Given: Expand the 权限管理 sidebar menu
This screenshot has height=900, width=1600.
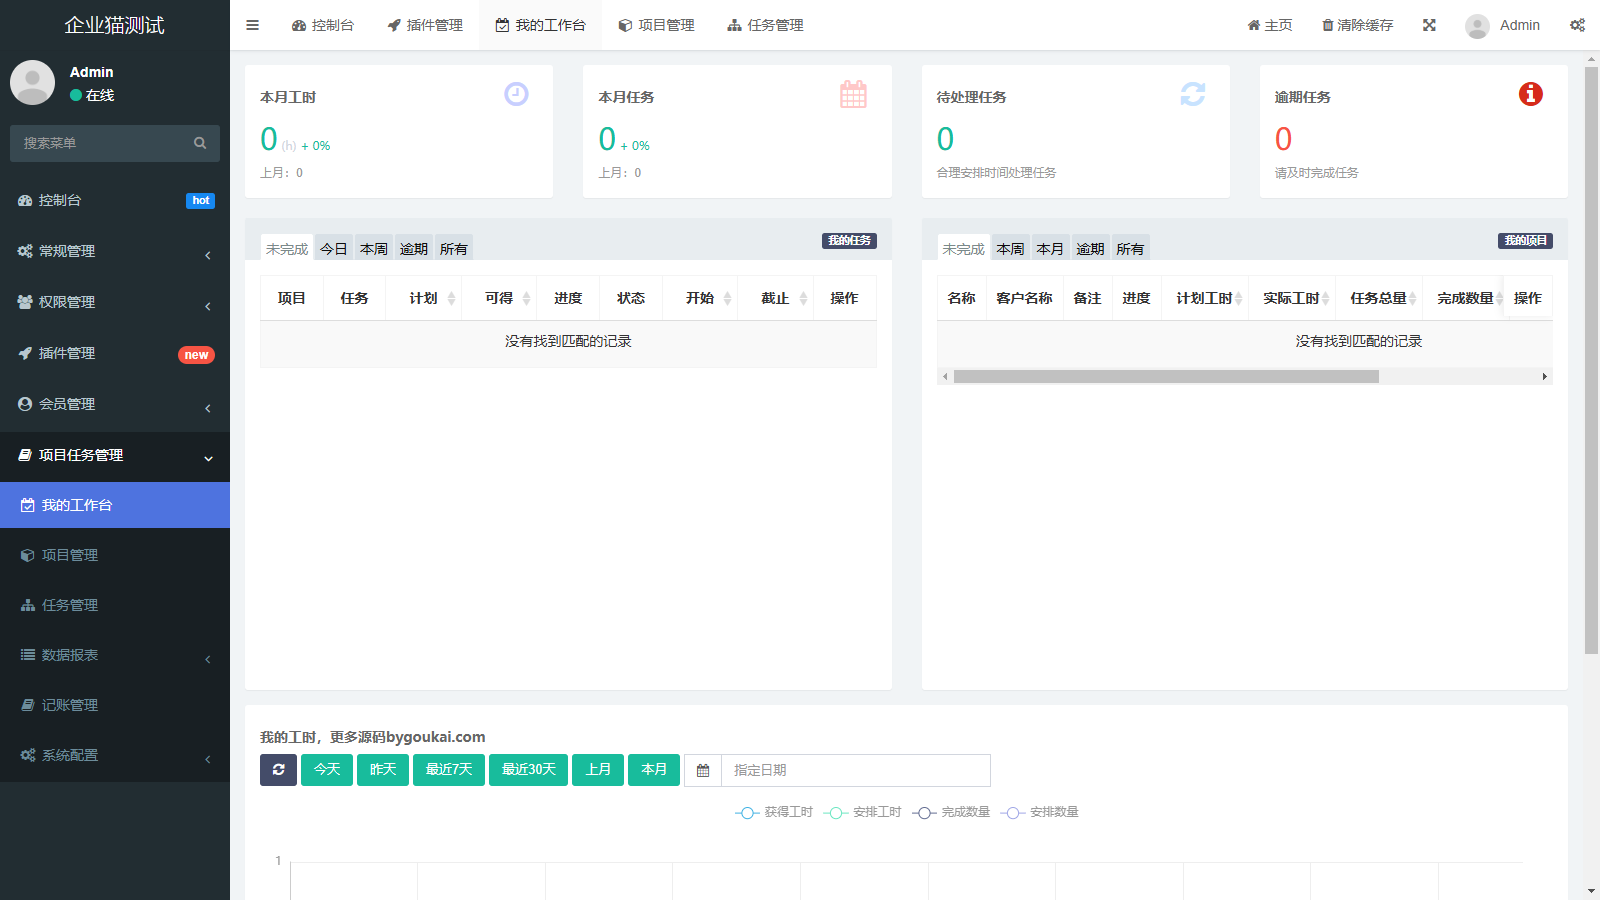Looking at the screenshot, I should coord(115,302).
